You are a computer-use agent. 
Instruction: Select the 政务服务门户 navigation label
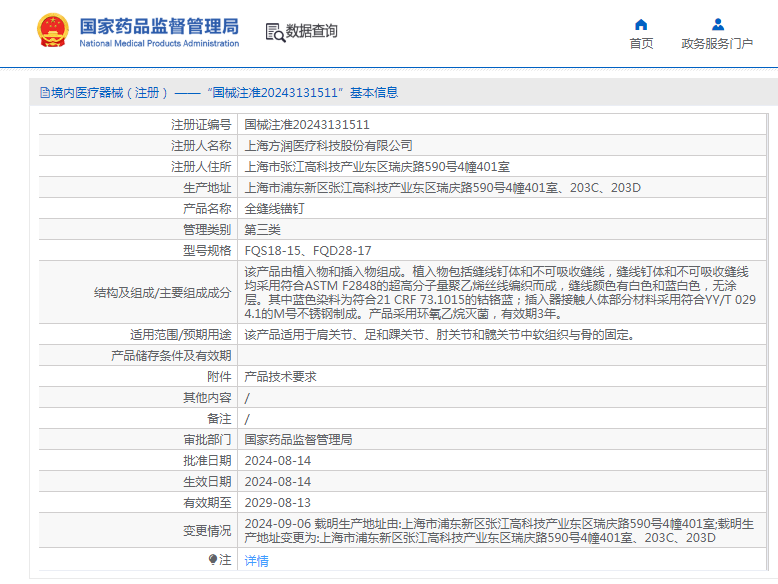coord(717,44)
